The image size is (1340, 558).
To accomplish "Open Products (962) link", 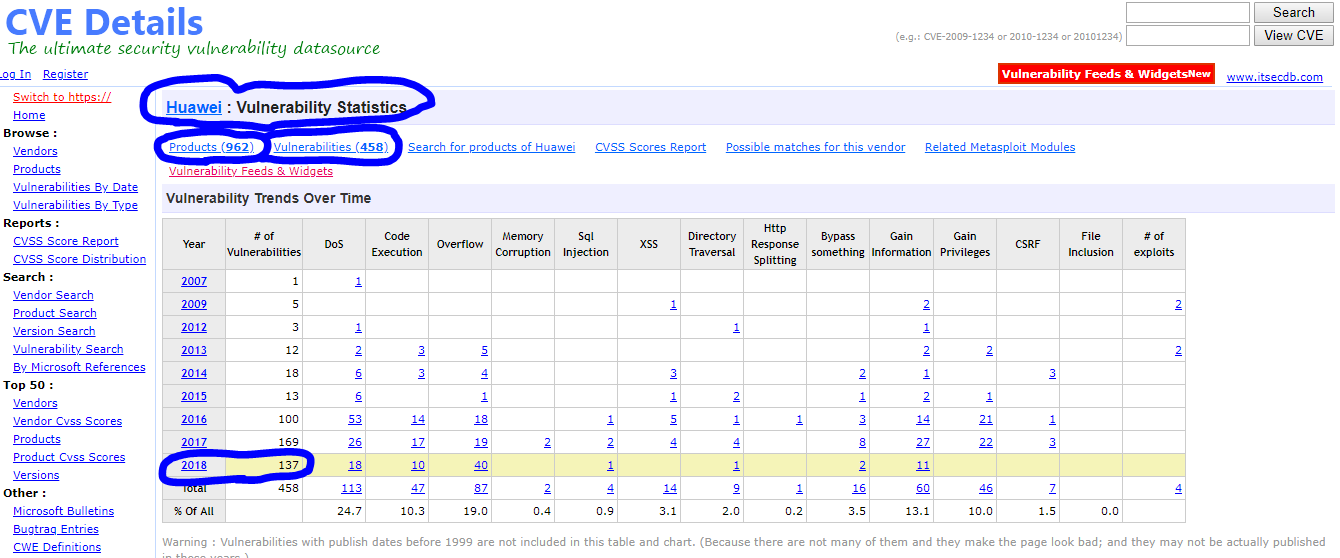I will pyautogui.click(x=210, y=147).
